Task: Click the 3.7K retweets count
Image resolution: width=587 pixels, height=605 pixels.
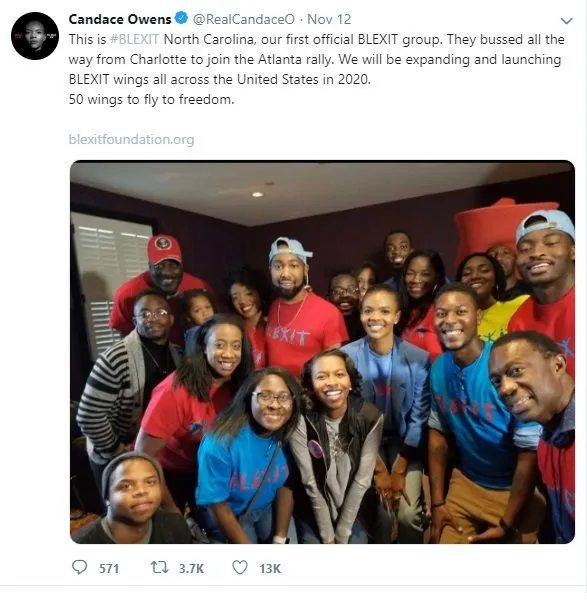Action: pos(191,568)
